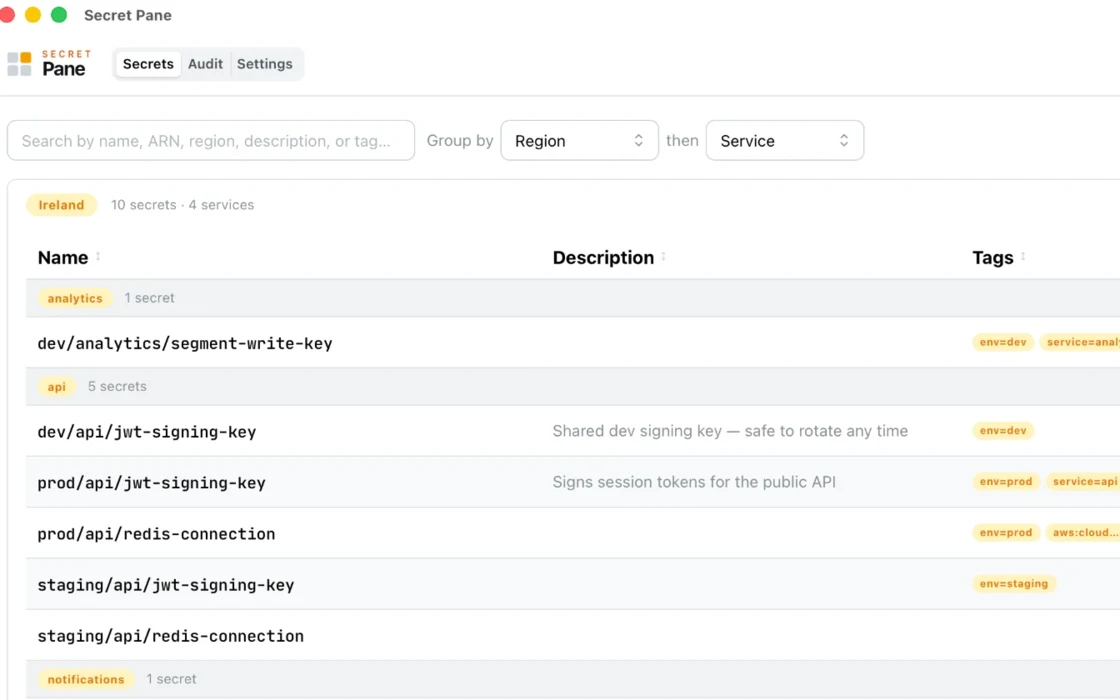This screenshot has height=700, width=1120.
Task: Select the analytics service group badge
Action: (75, 299)
